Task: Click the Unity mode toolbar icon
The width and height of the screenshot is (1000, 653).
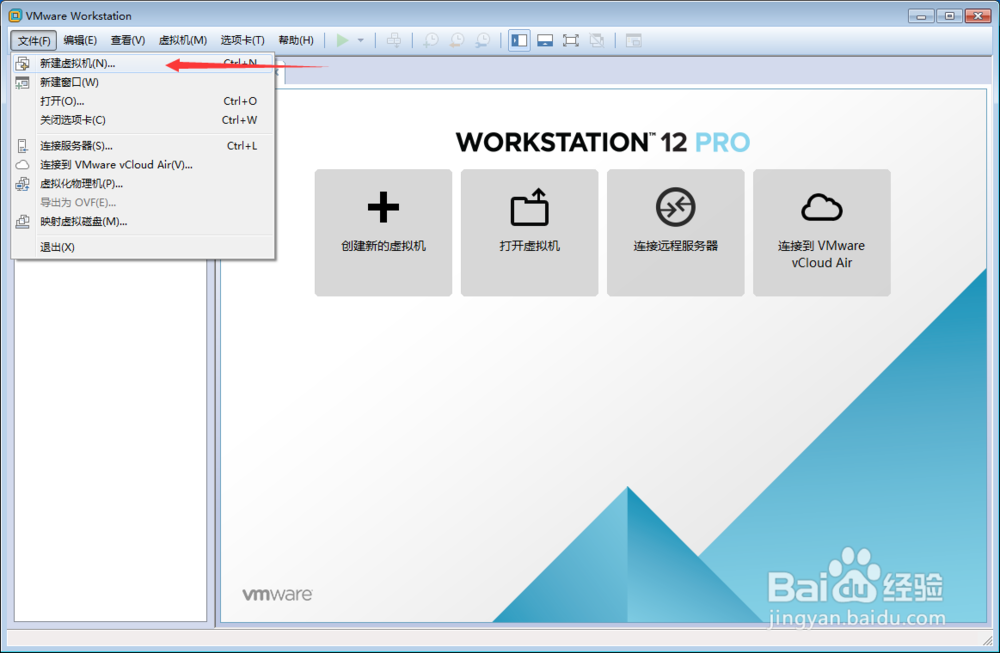Action: coord(597,41)
